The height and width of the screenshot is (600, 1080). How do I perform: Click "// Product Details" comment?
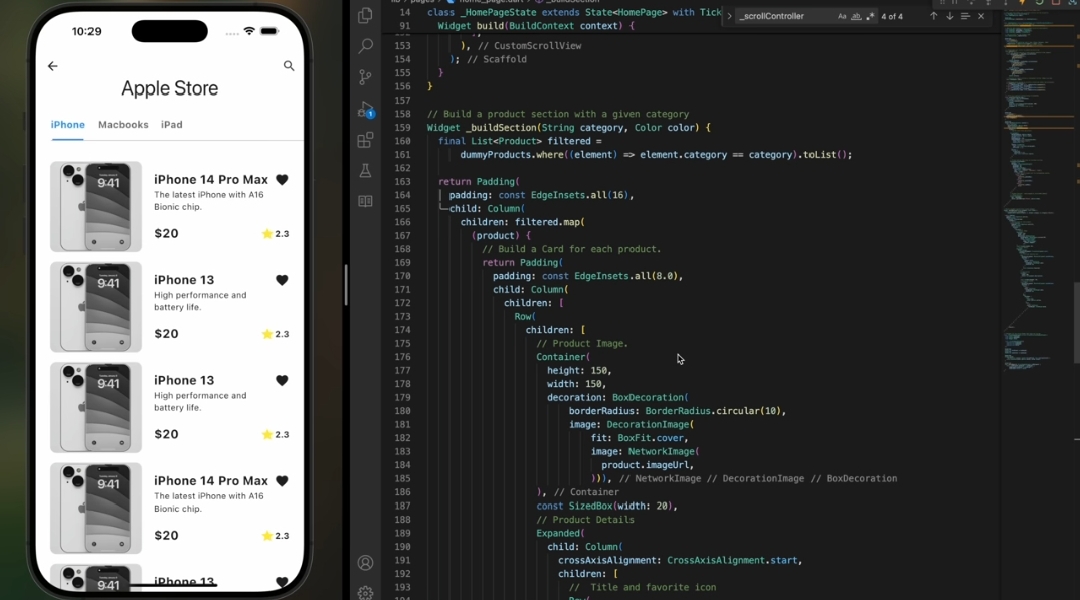(x=585, y=520)
